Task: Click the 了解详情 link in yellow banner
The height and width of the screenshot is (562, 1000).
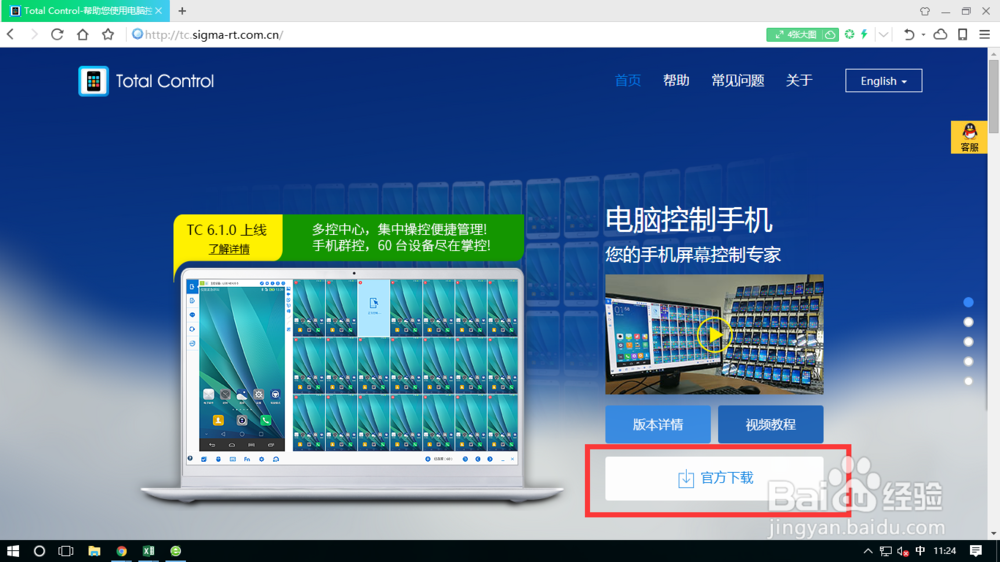Action: pos(229,249)
